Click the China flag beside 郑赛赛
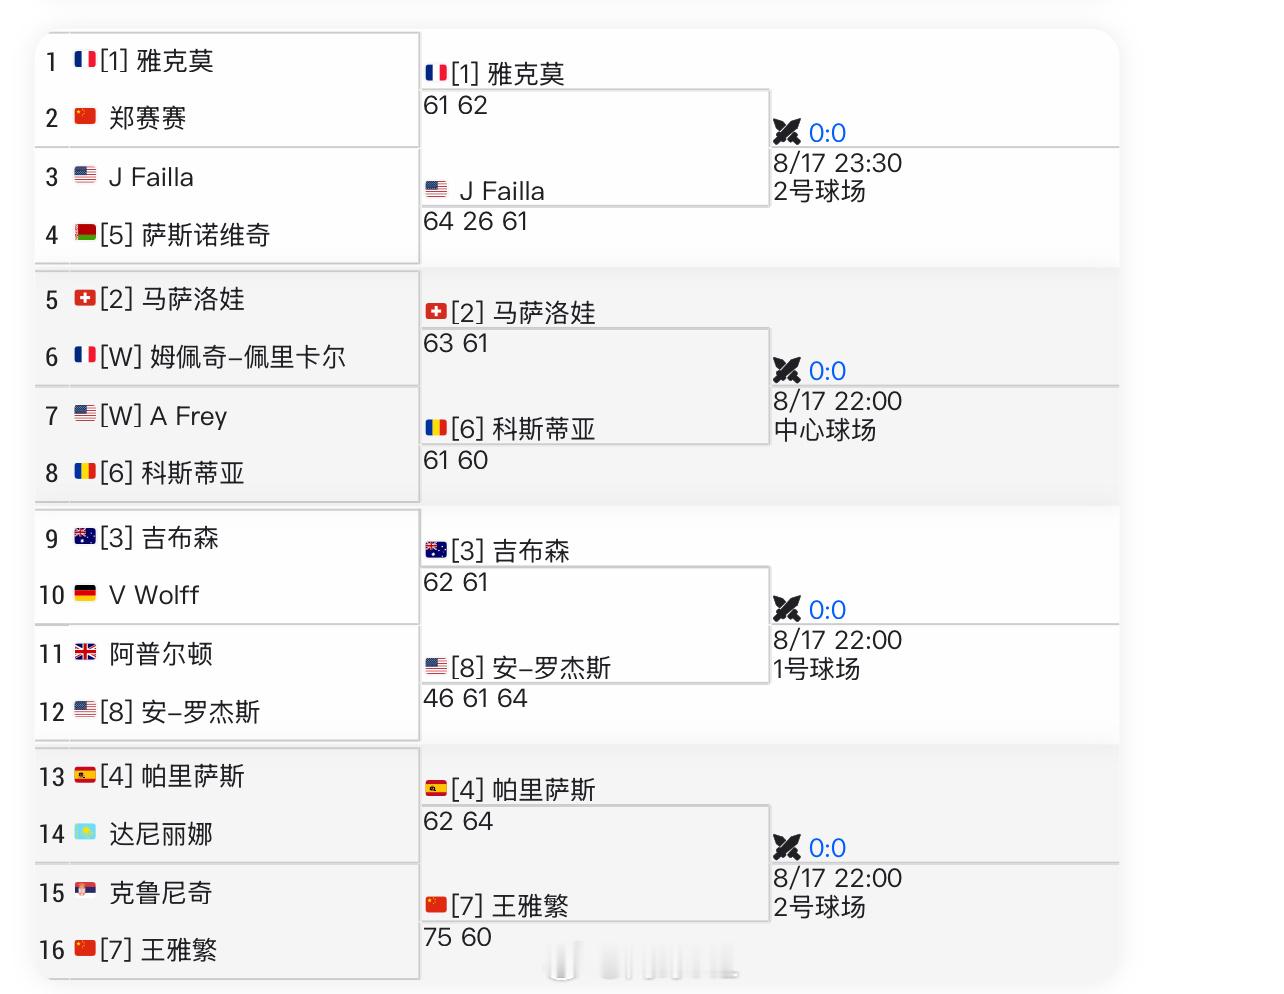Screen dimensions: 1284x994 (x=85, y=117)
